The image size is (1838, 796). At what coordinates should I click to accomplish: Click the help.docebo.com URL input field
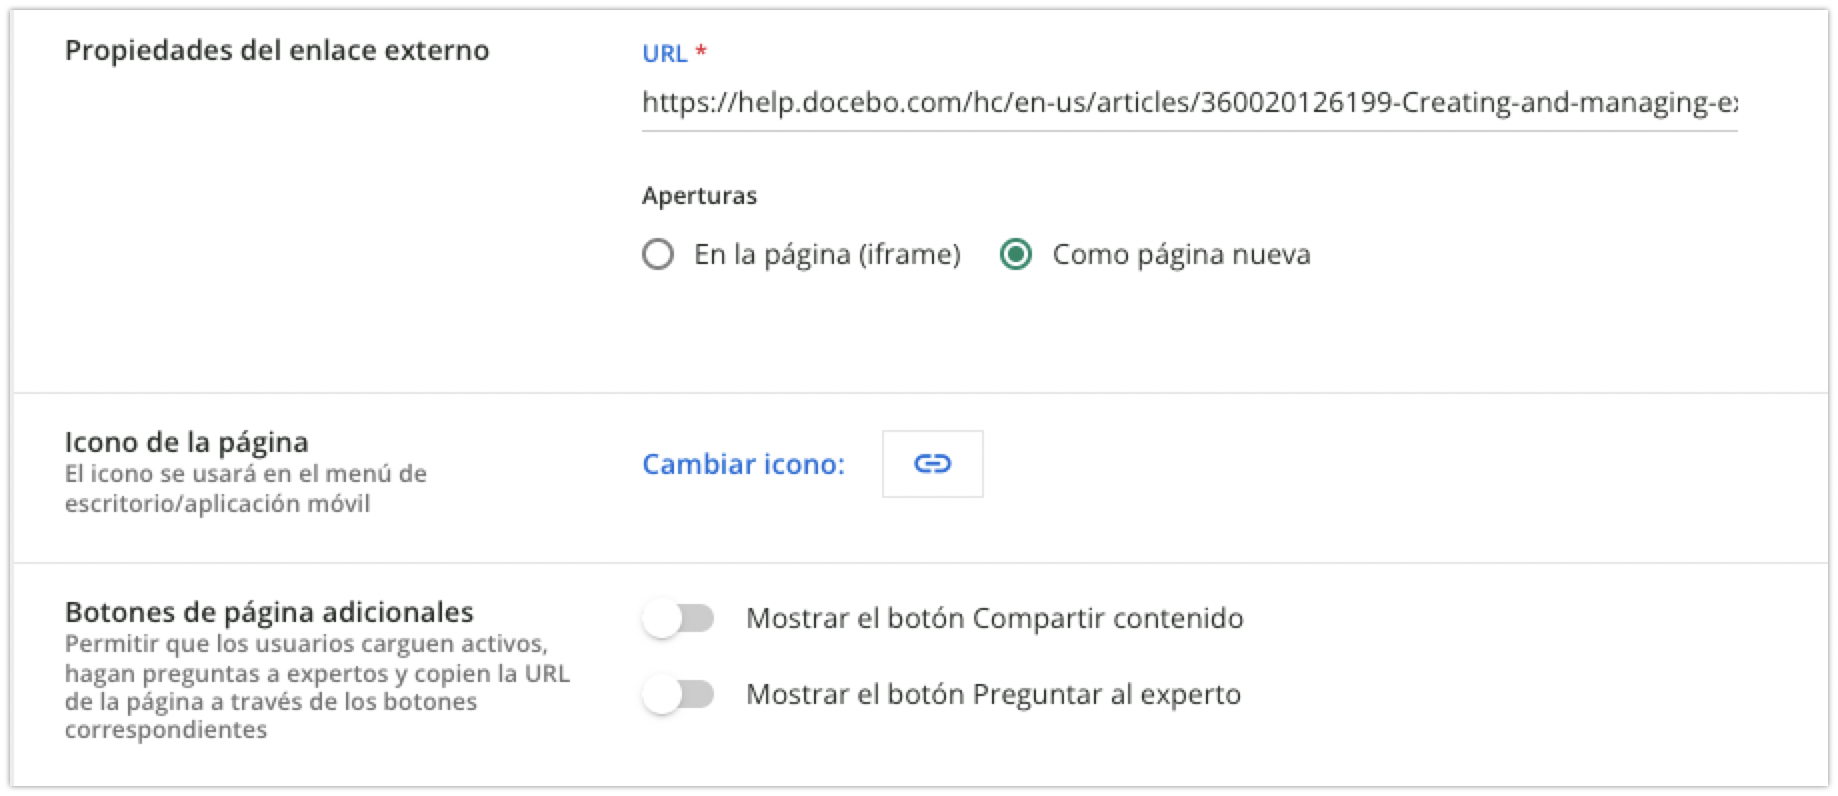tap(1190, 102)
